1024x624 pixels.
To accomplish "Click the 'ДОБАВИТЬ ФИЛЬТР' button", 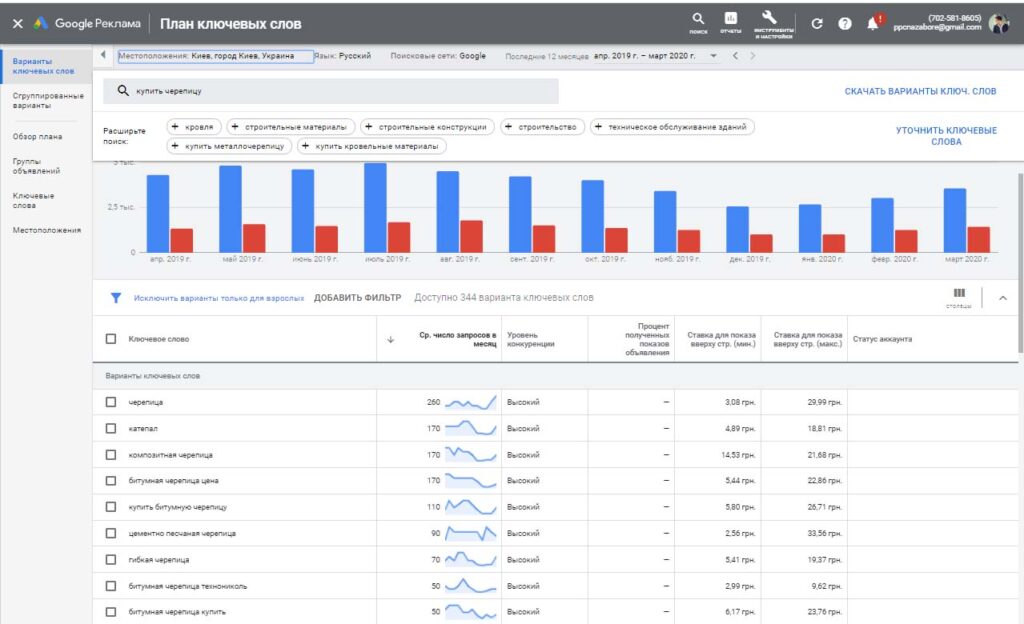I will pyautogui.click(x=357, y=297).
